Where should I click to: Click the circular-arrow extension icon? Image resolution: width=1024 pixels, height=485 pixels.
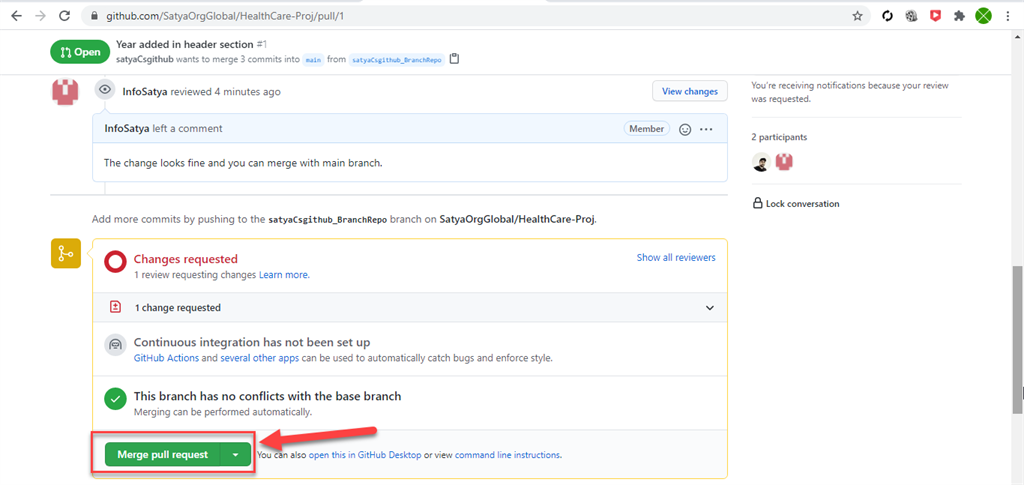(887, 16)
